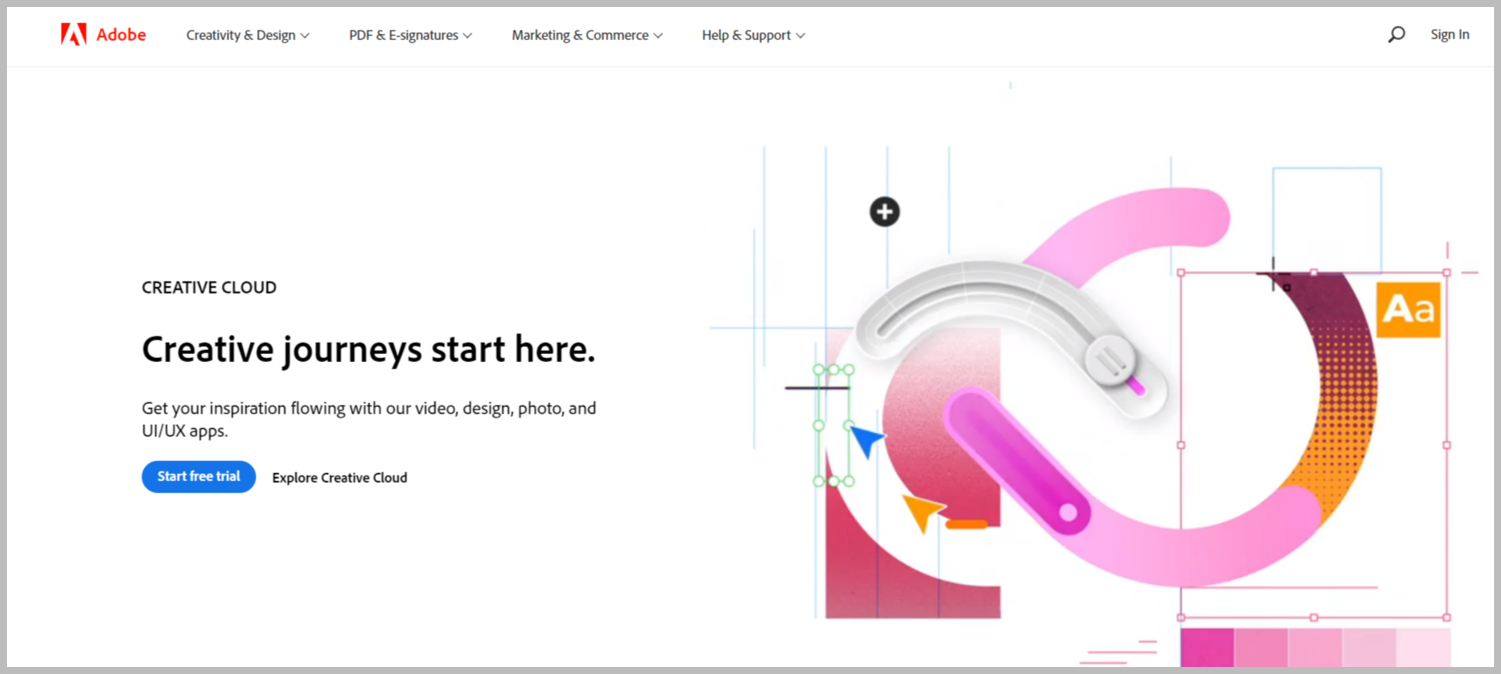Click the Creative journeys start here heading
The width and height of the screenshot is (1501, 674).
coord(369,350)
